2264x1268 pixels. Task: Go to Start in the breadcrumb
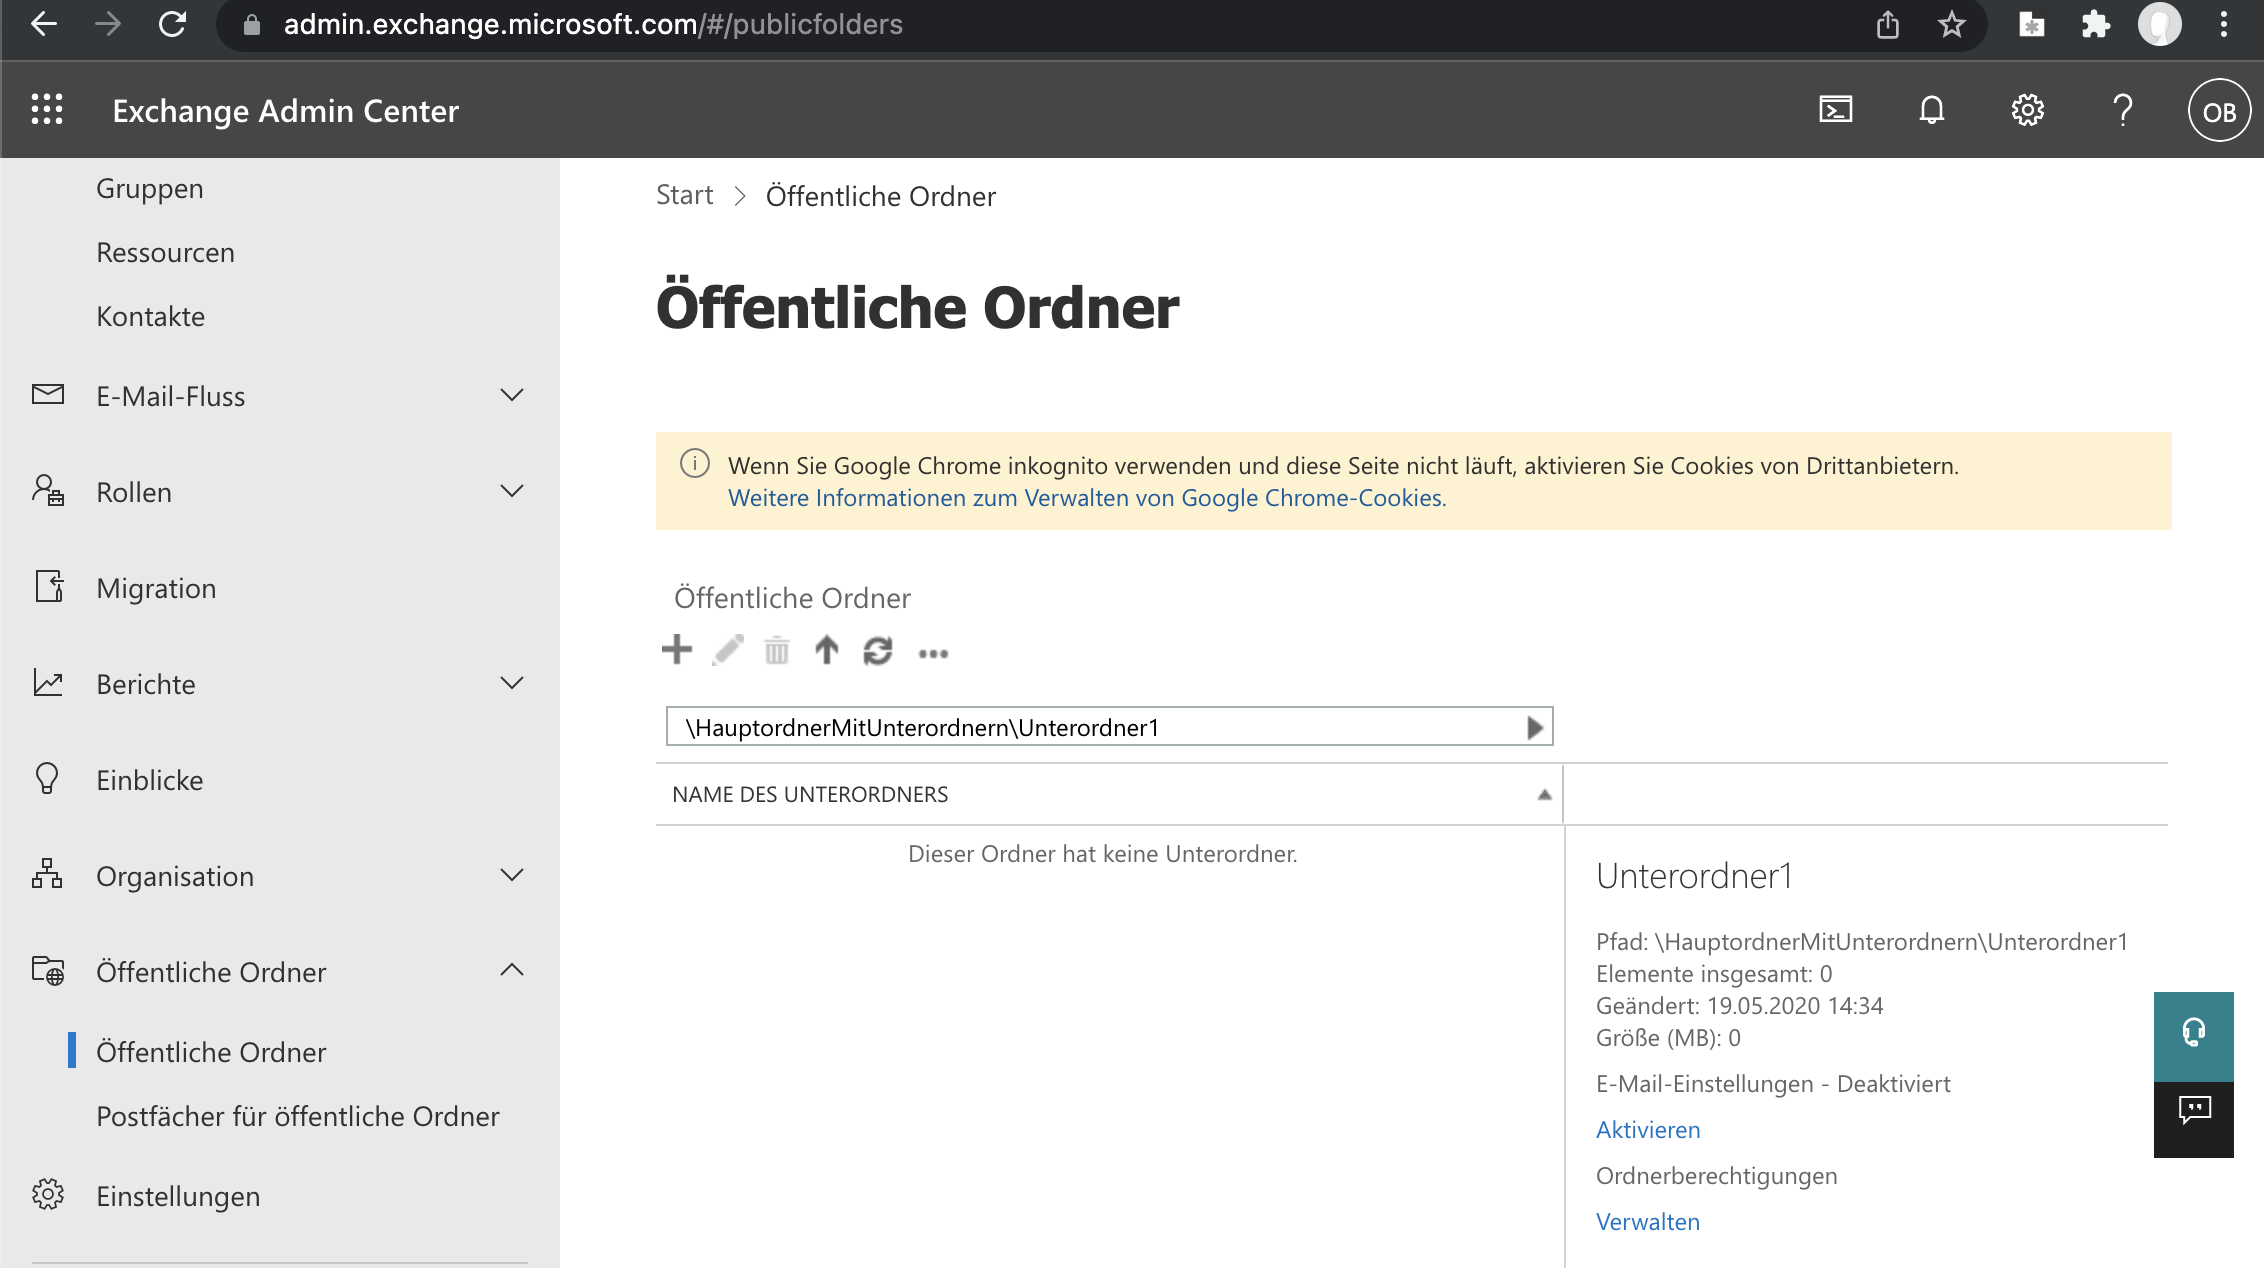click(x=685, y=195)
